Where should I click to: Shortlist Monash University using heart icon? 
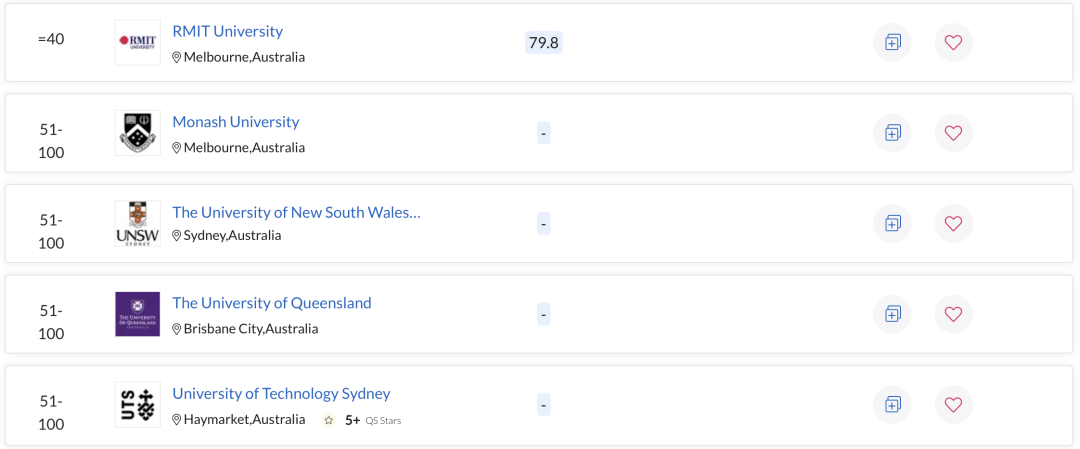pos(953,133)
